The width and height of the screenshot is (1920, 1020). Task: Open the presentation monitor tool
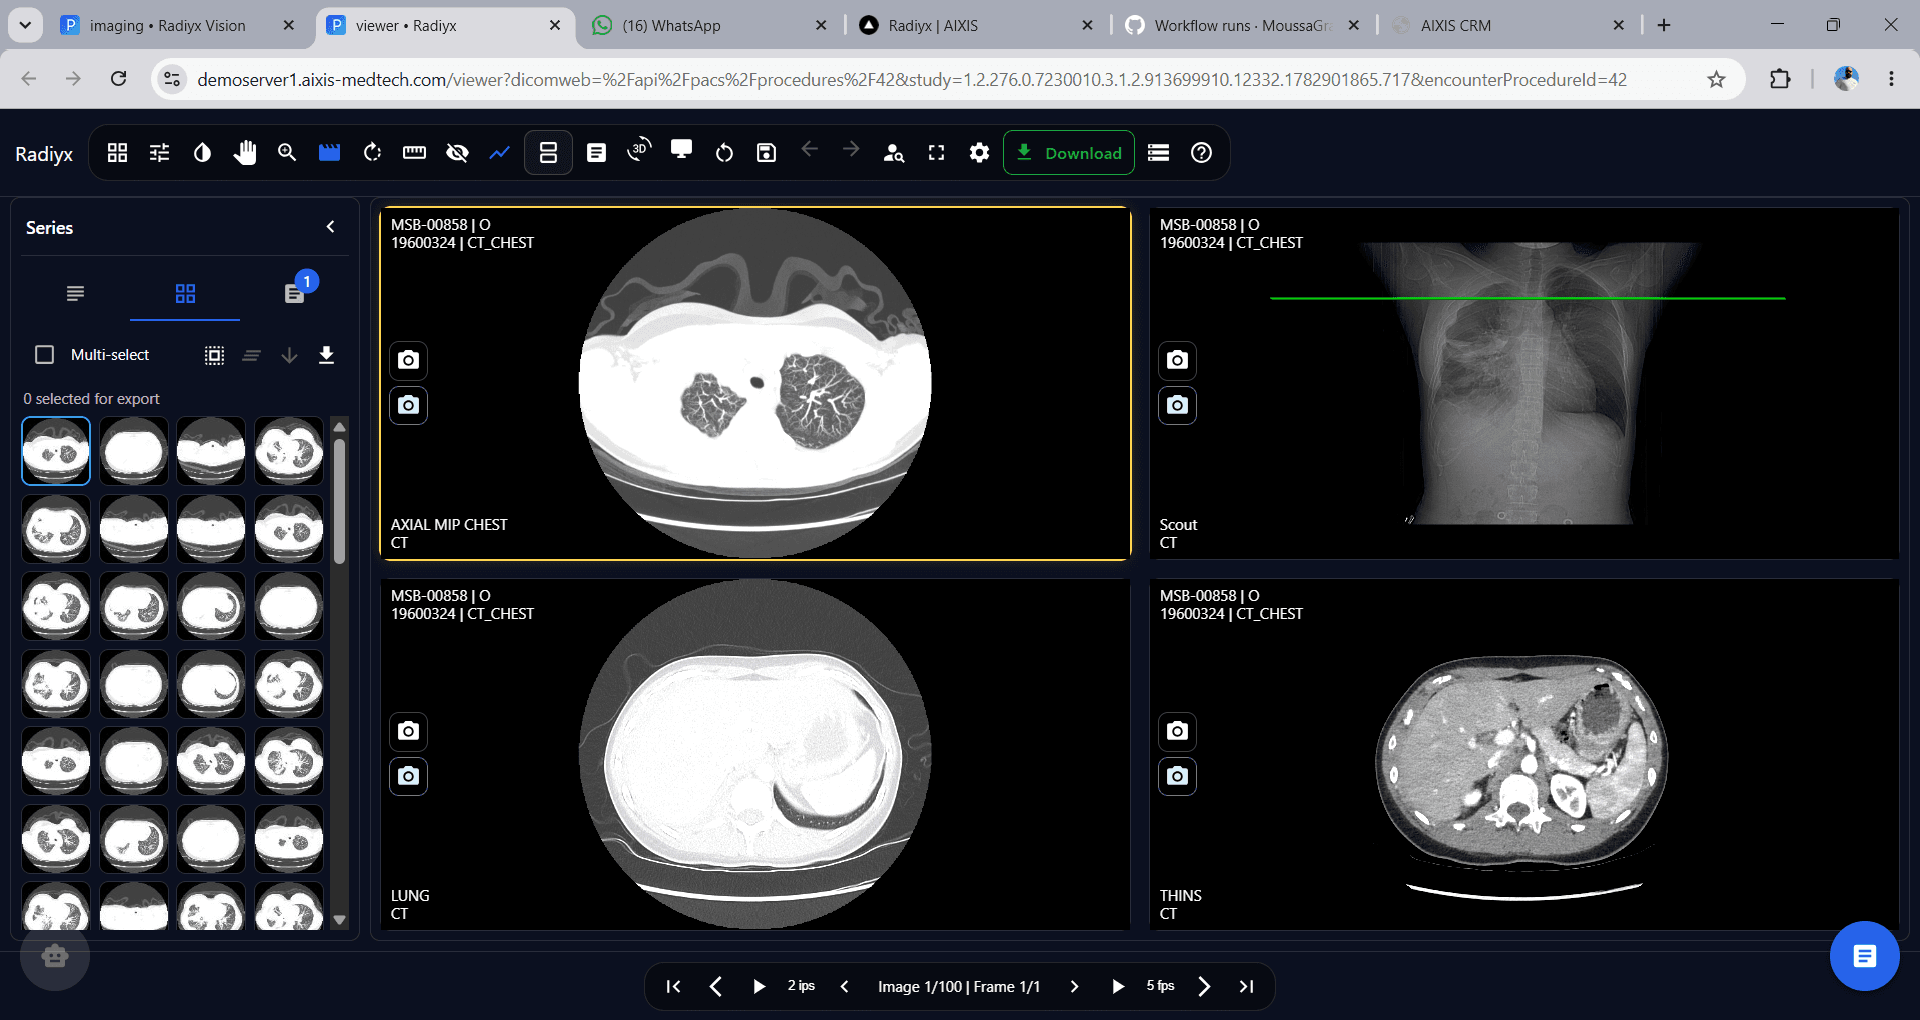pos(681,151)
